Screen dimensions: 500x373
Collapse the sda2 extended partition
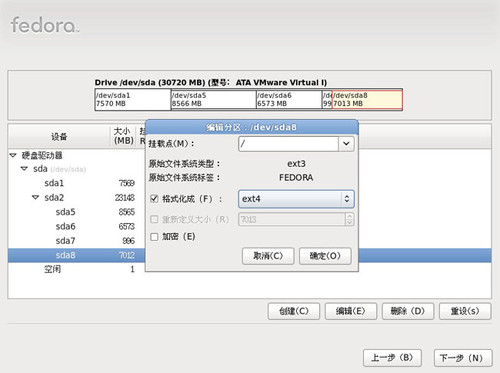point(35,197)
